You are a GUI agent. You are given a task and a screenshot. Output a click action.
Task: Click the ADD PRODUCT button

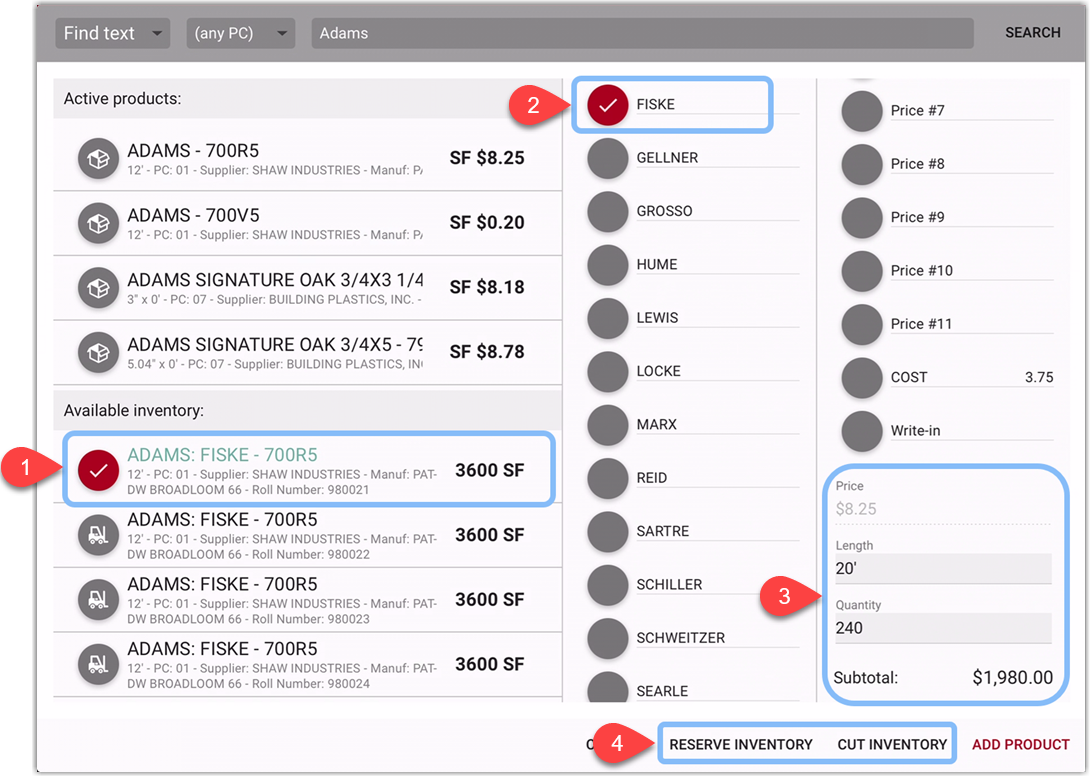click(x=1020, y=745)
